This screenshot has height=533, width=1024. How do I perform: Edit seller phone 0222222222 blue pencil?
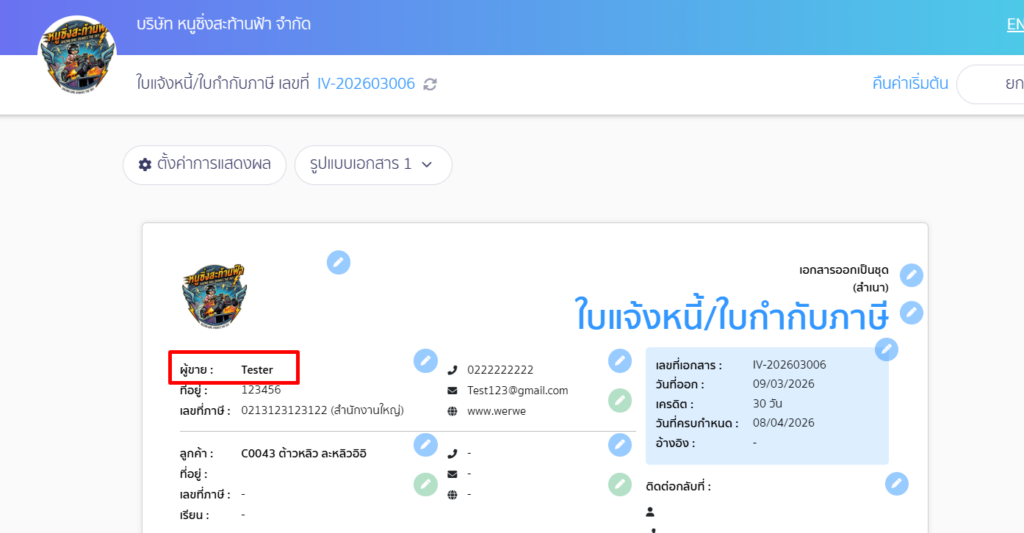coord(620,361)
